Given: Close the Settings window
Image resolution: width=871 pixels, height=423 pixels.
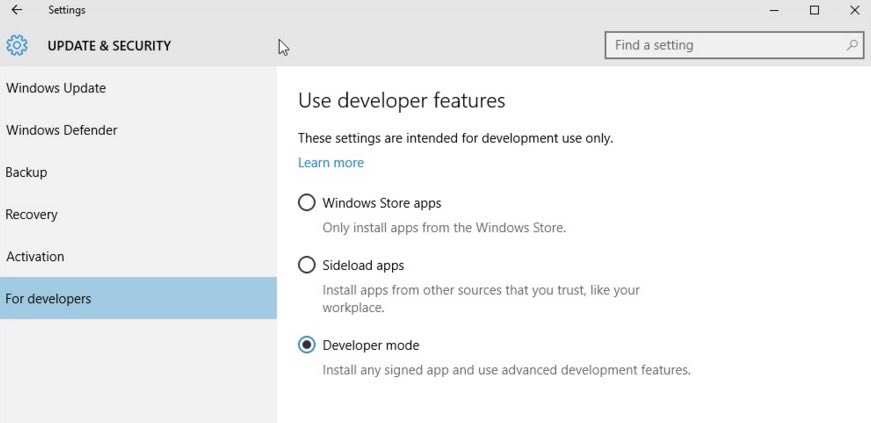Looking at the screenshot, I should [x=853, y=10].
